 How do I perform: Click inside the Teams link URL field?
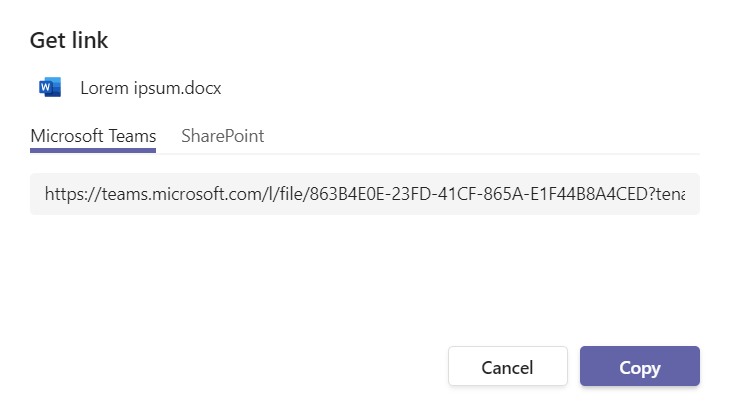click(x=364, y=194)
